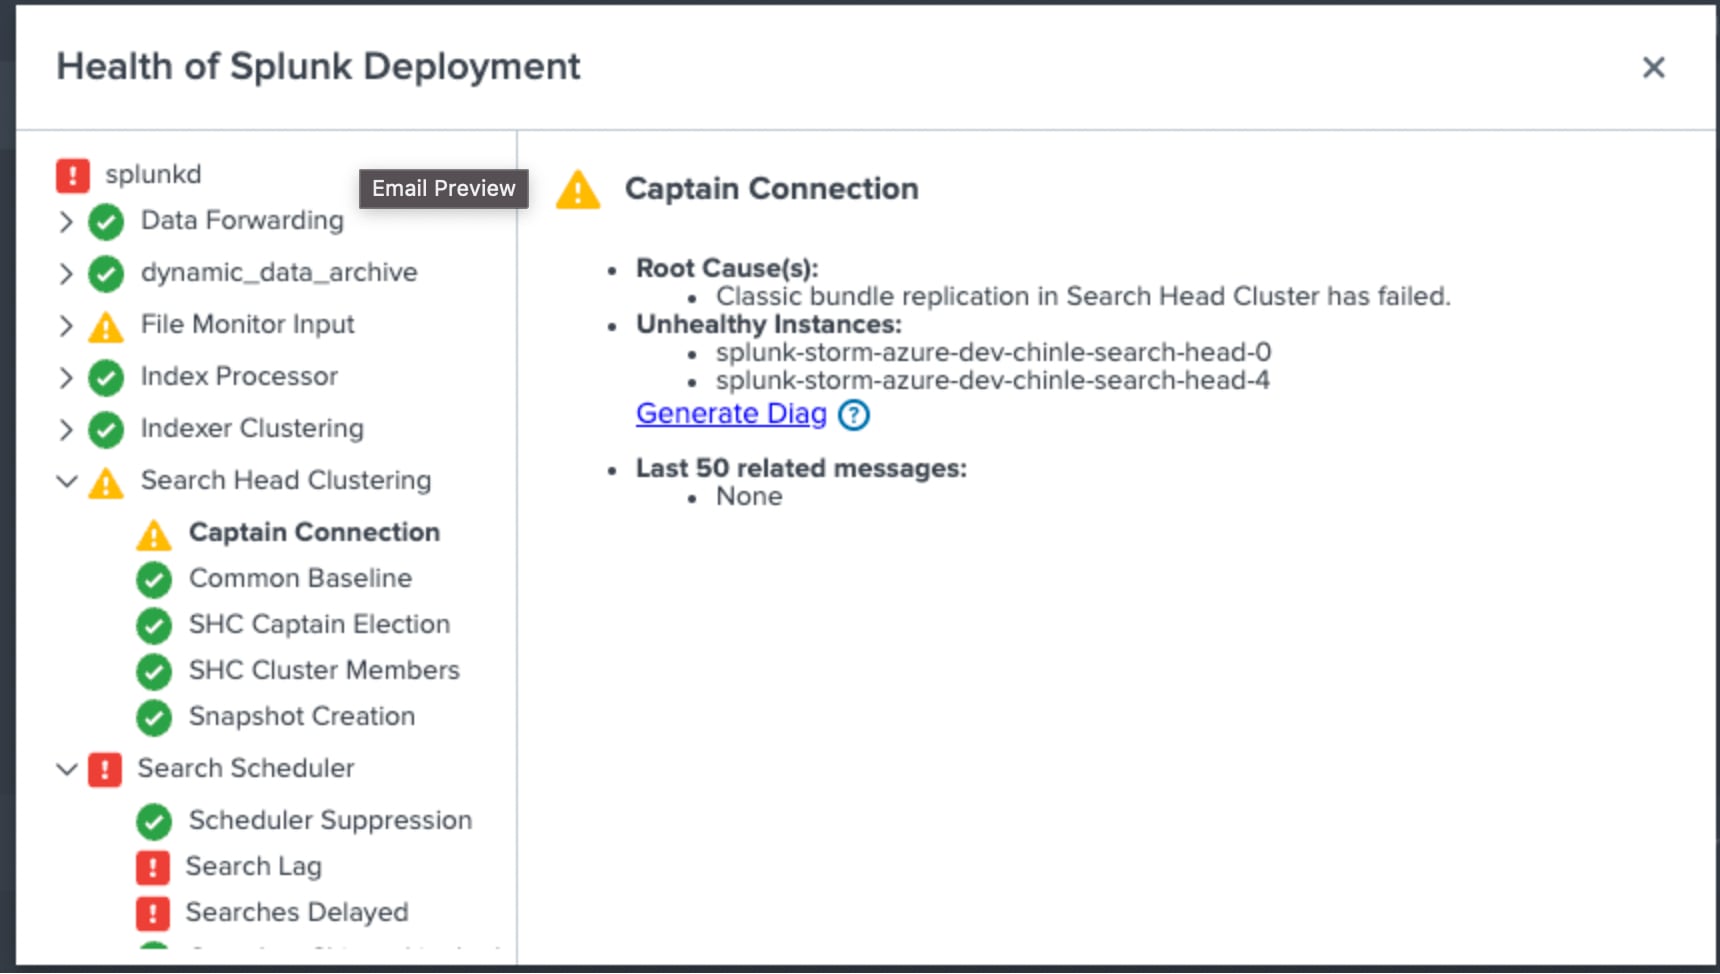Expand the Indexer Clustering node
The height and width of the screenshot is (974, 1720).
click(x=66, y=429)
